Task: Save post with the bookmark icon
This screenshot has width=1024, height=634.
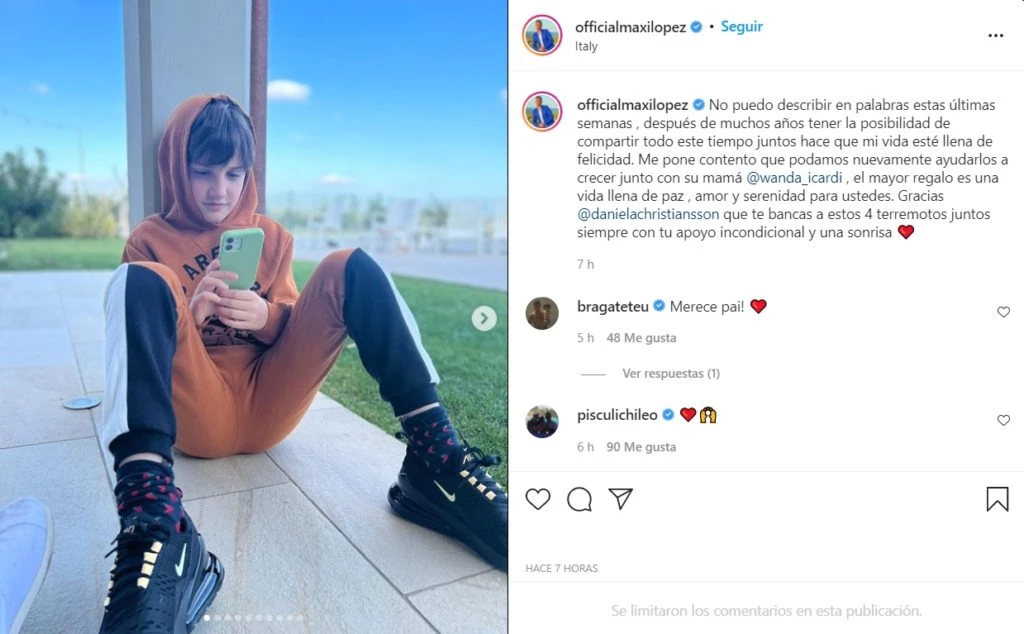Action: pyautogui.click(x=997, y=499)
